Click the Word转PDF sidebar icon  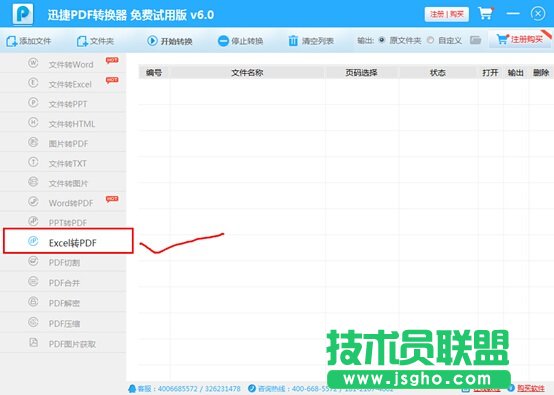tap(33, 201)
